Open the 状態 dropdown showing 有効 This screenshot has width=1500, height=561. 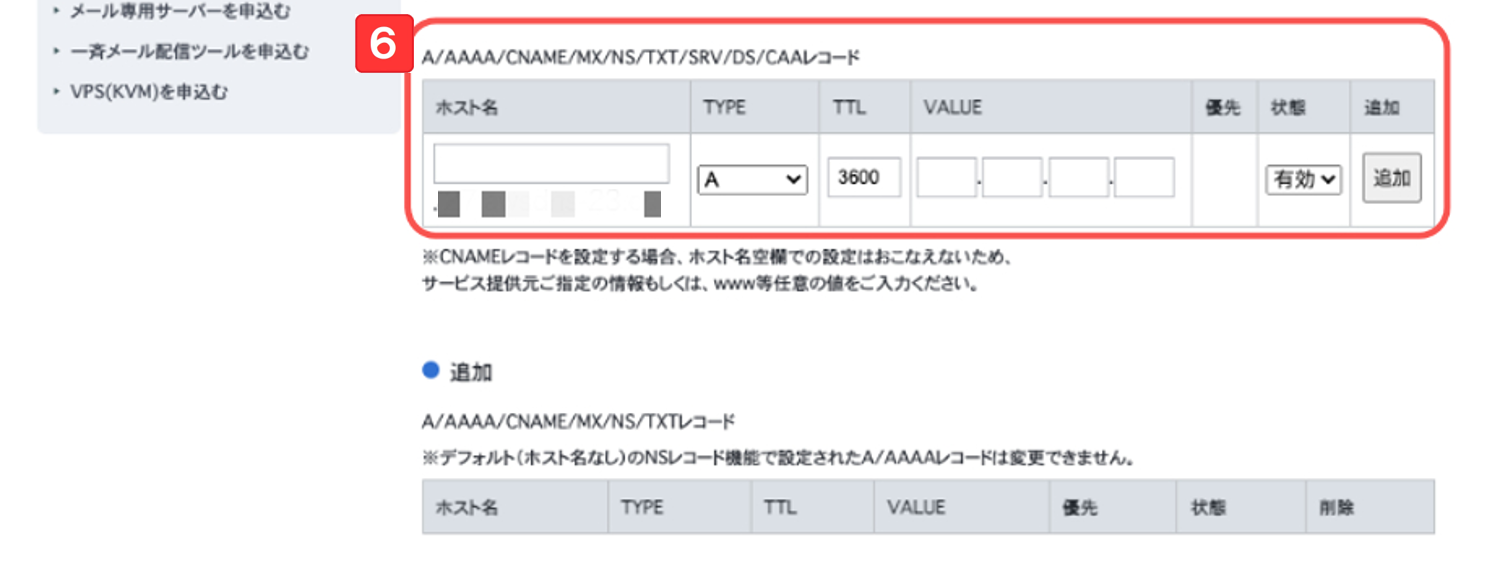(x=1304, y=180)
